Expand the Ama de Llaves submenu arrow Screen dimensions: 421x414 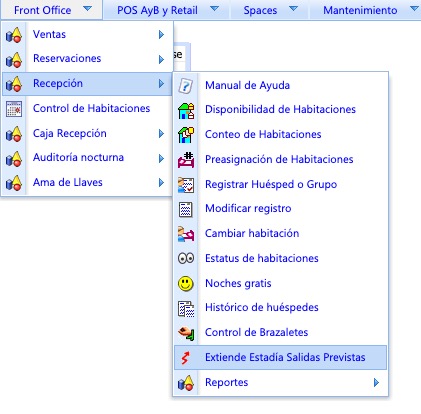click(161, 183)
